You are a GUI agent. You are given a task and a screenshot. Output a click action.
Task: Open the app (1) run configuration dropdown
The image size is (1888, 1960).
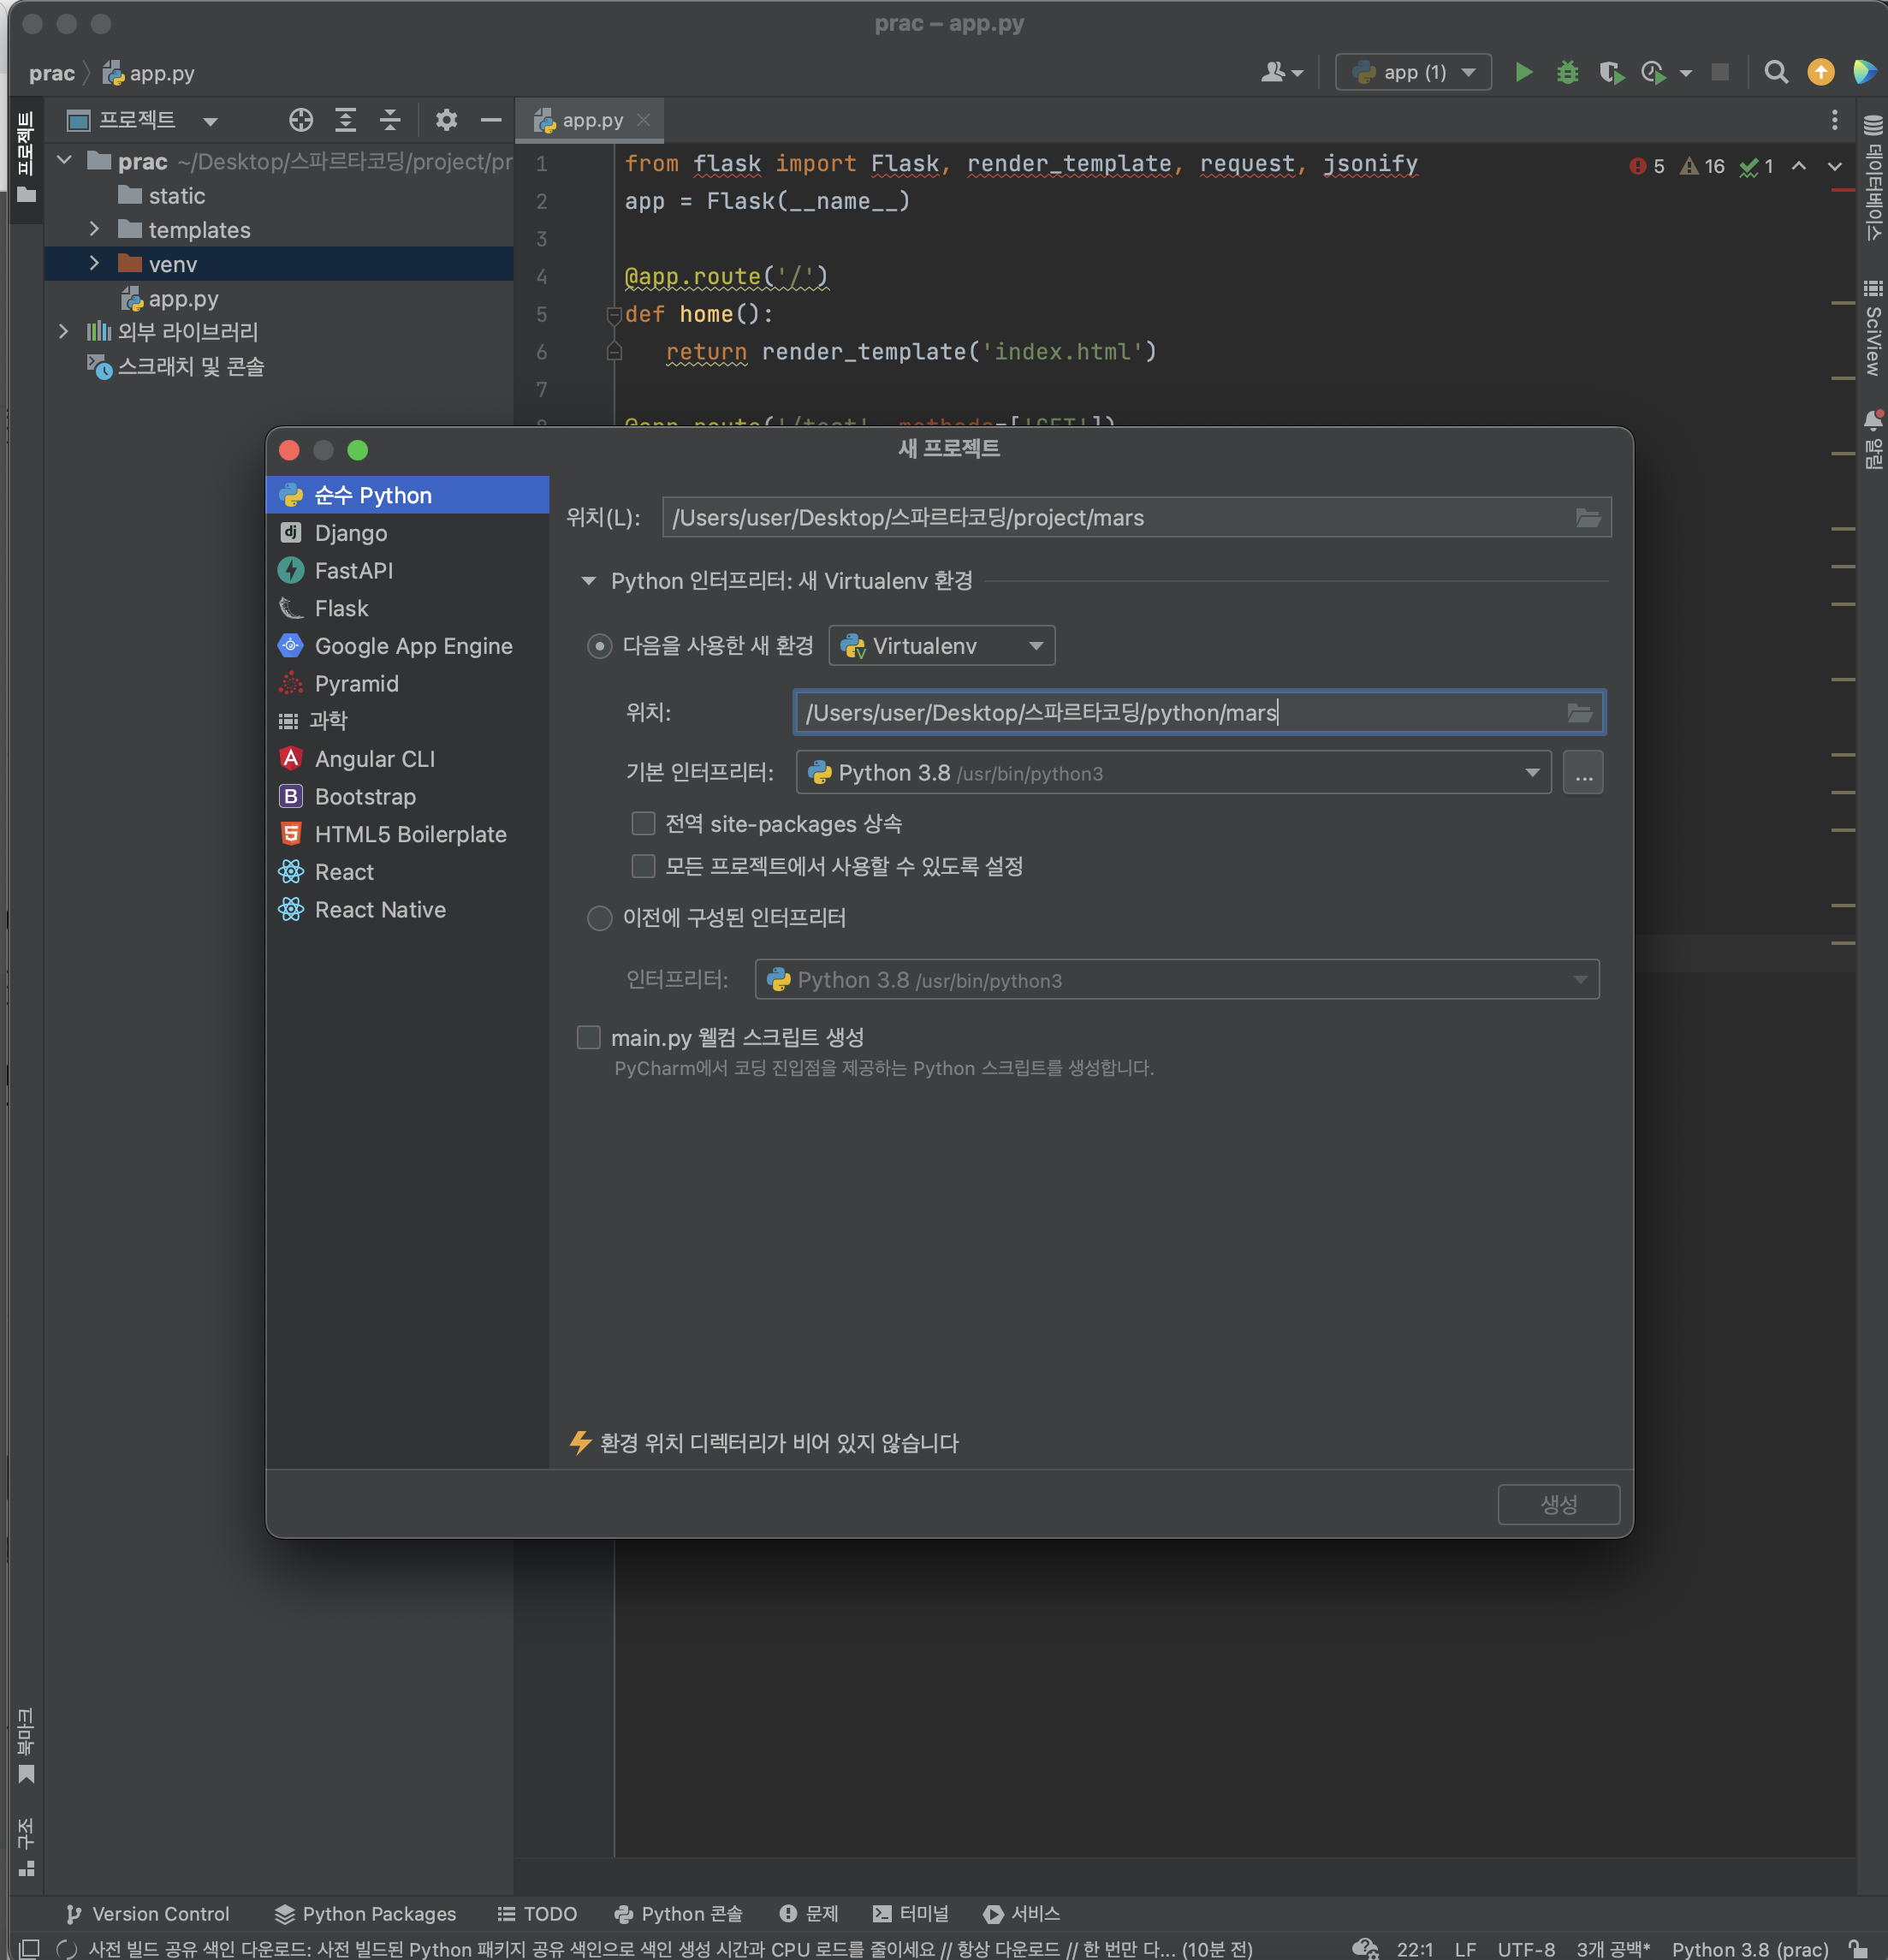(1413, 72)
